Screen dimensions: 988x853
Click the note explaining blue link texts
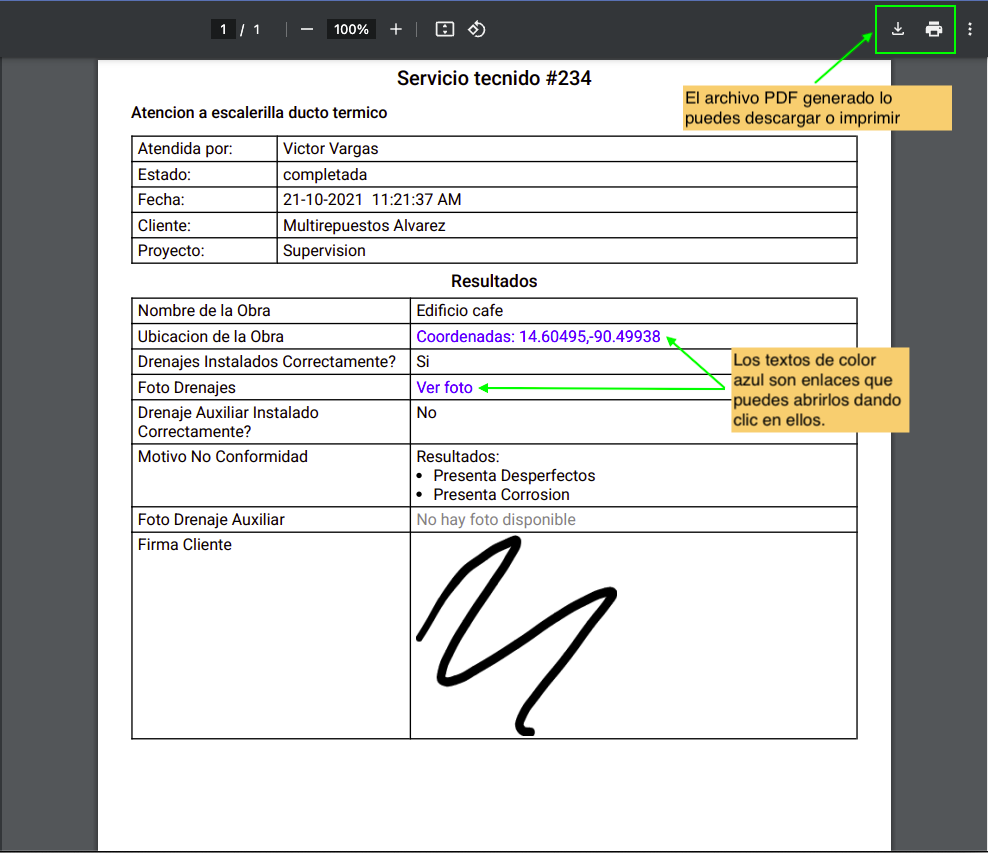(x=821, y=390)
